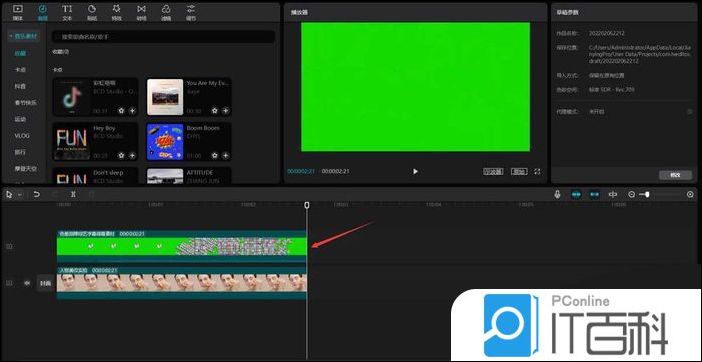Screen dimensions: 702x362
Task: Click the 修改 modify button in draft panel
Action: coord(675,175)
